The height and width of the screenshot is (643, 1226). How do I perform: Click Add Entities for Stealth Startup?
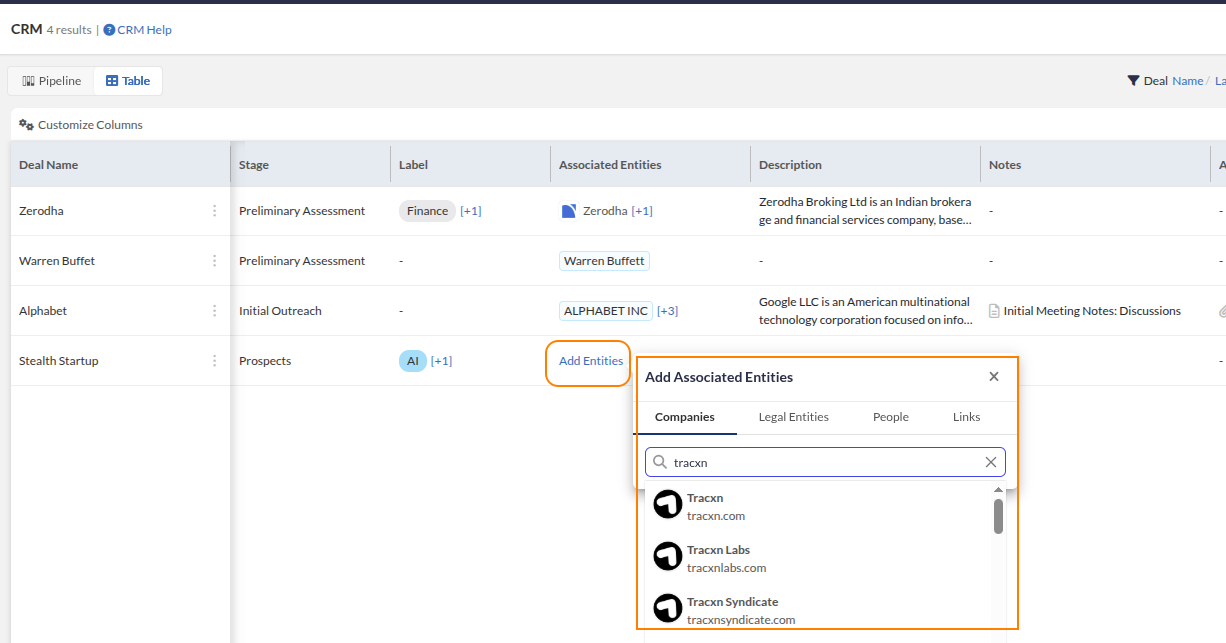click(590, 361)
